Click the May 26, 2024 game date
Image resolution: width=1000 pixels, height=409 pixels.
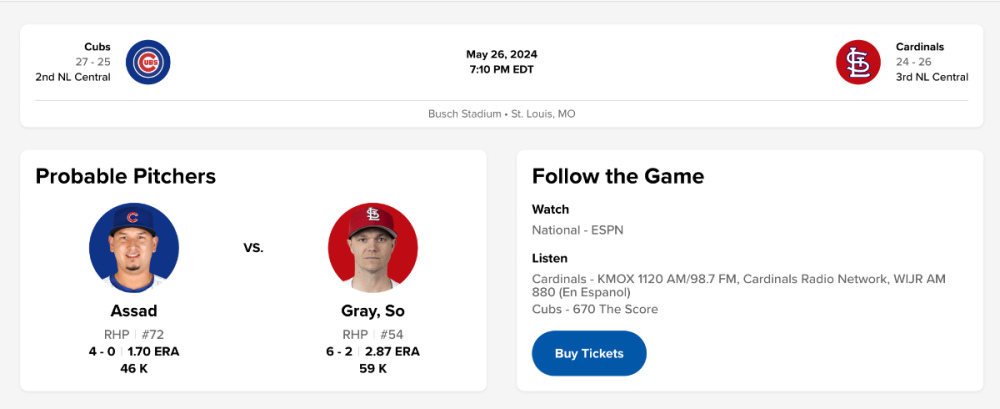pos(501,54)
